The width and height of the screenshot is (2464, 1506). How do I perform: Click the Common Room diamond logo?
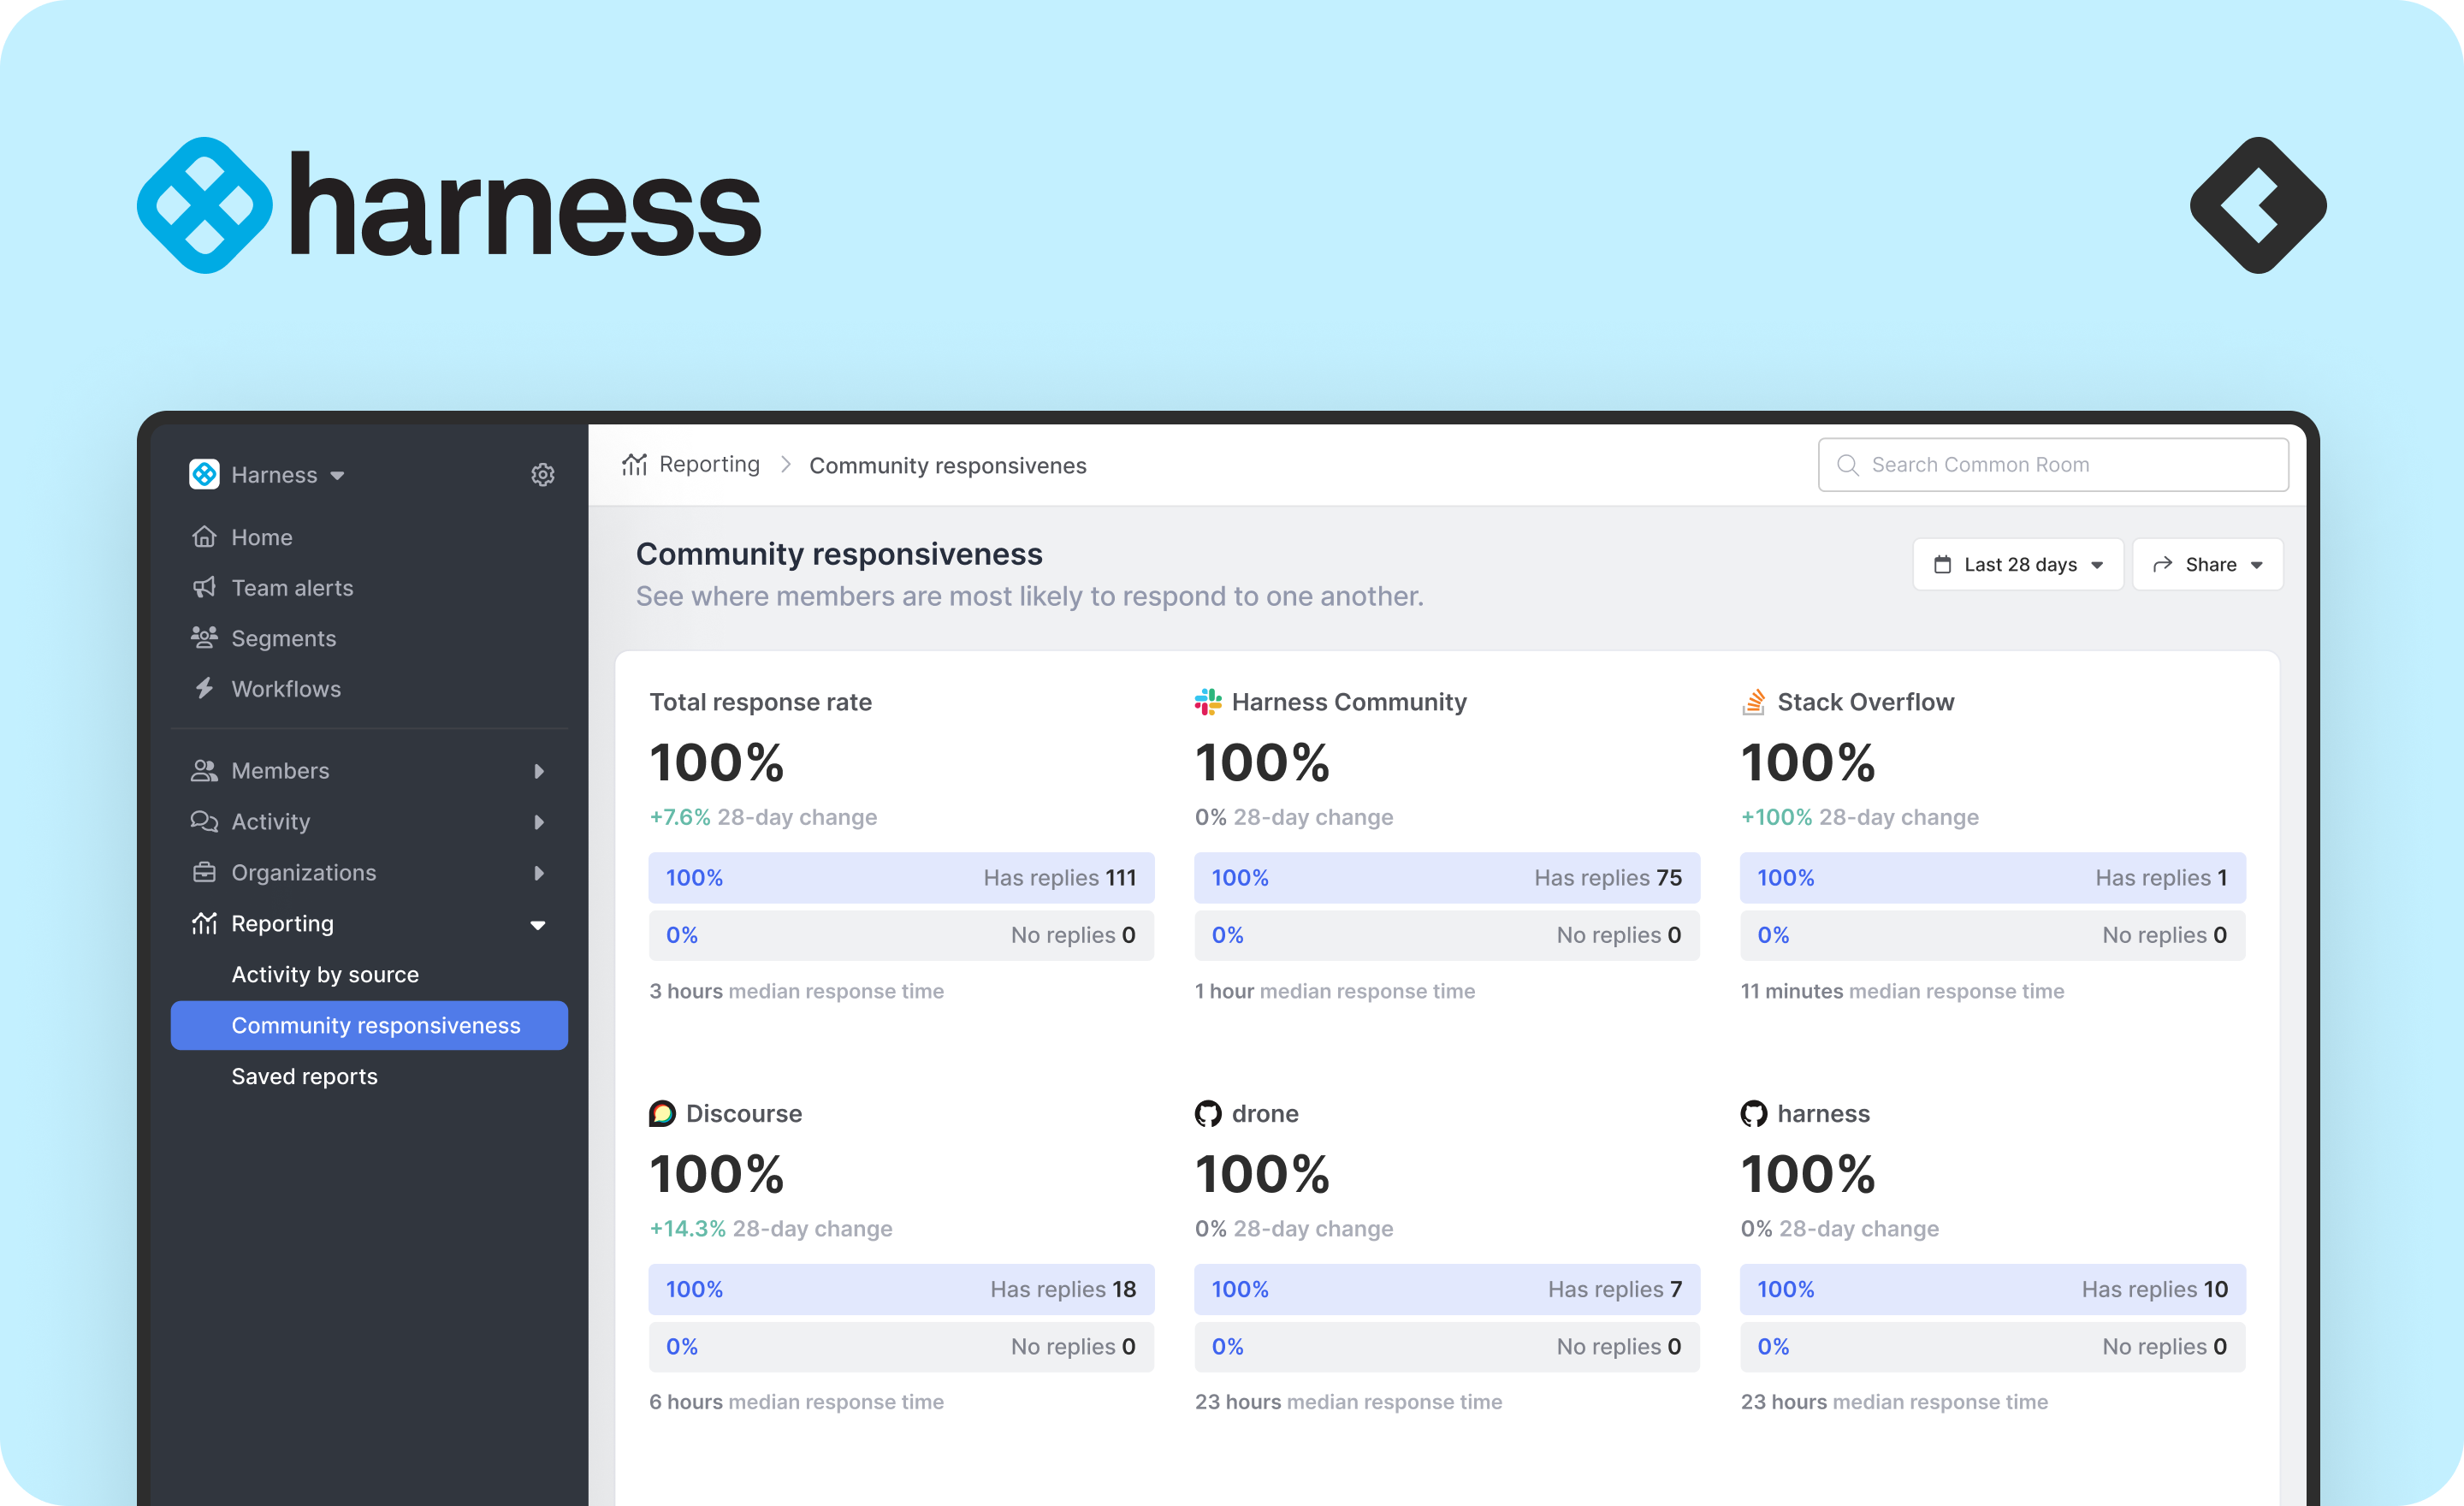[2257, 205]
